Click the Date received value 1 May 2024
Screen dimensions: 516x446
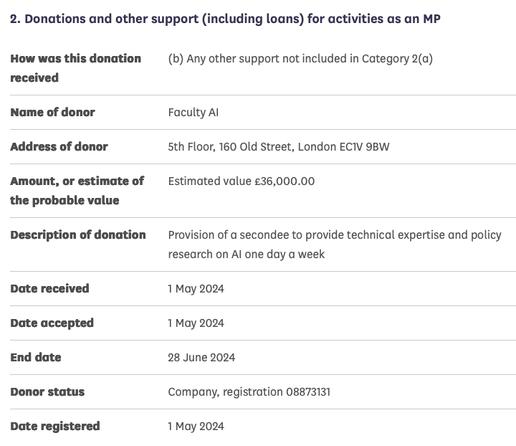(196, 289)
